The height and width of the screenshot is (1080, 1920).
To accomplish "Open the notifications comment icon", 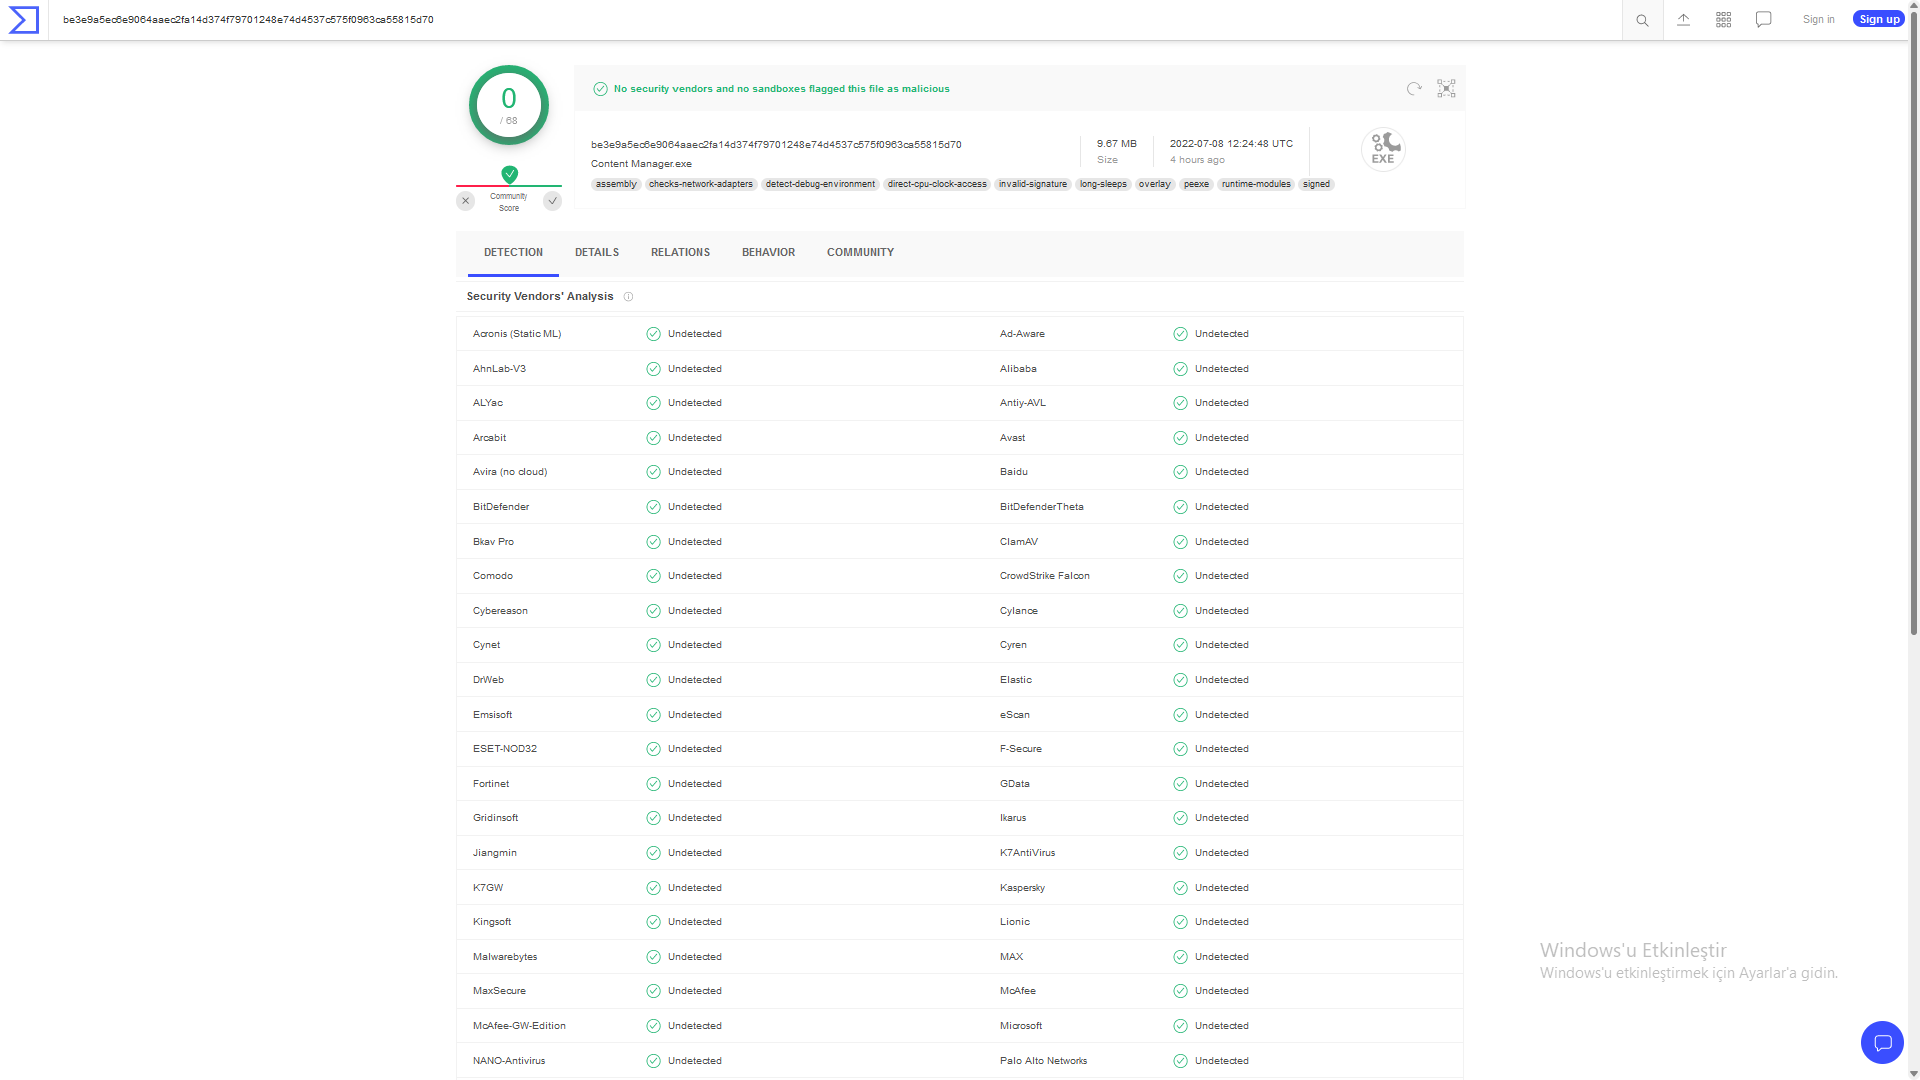I will click(x=1763, y=20).
